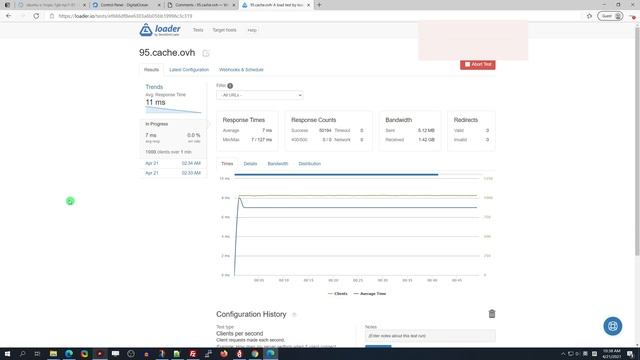Image resolution: width=640 pixels, height=360 pixels.
Task: Toggle the Average Time series in legend
Action: click(x=369, y=293)
